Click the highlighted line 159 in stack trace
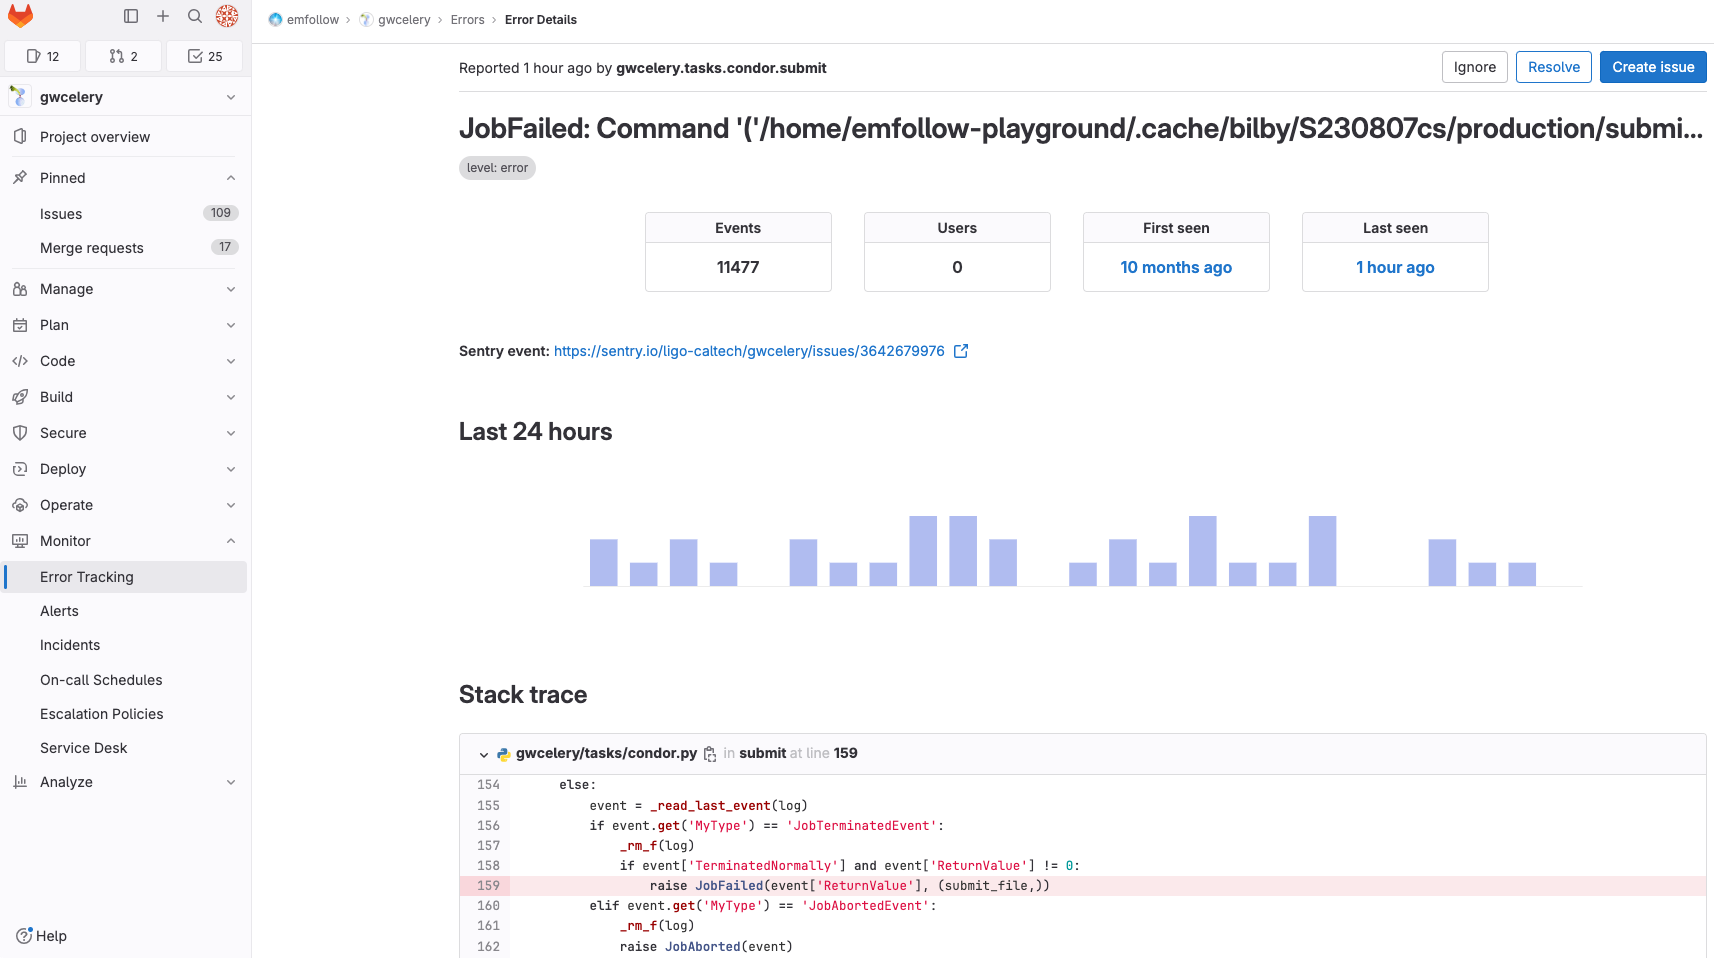Viewport: 1714px width, 958px height. point(1083,886)
